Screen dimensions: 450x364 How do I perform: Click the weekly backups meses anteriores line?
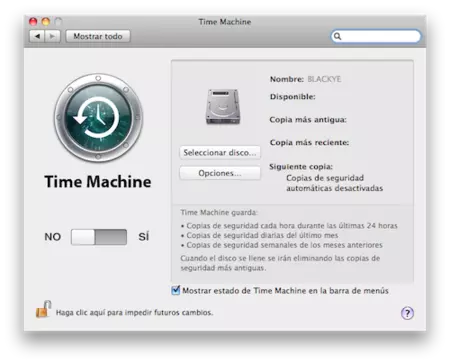coord(282,245)
